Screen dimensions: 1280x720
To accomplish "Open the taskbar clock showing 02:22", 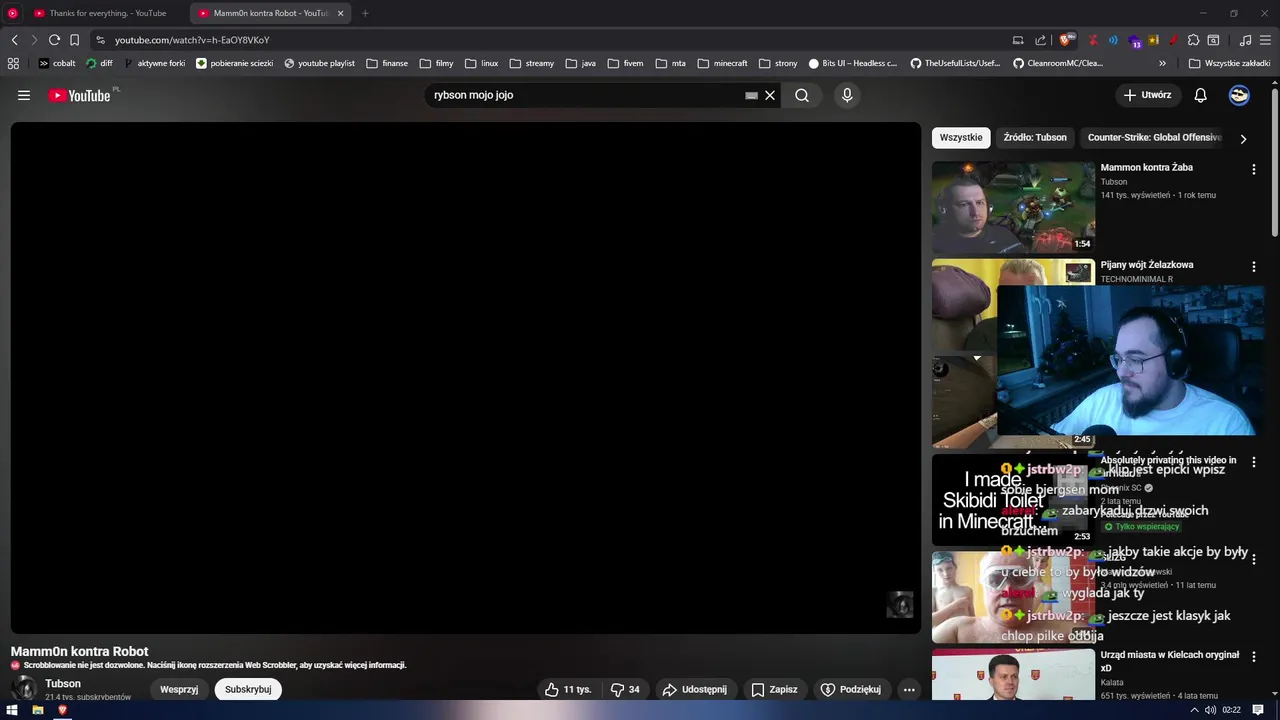I will [1231, 710].
